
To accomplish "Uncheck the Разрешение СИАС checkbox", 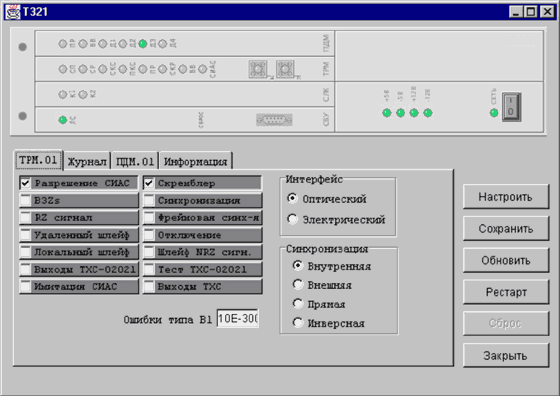I will [x=25, y=183].
